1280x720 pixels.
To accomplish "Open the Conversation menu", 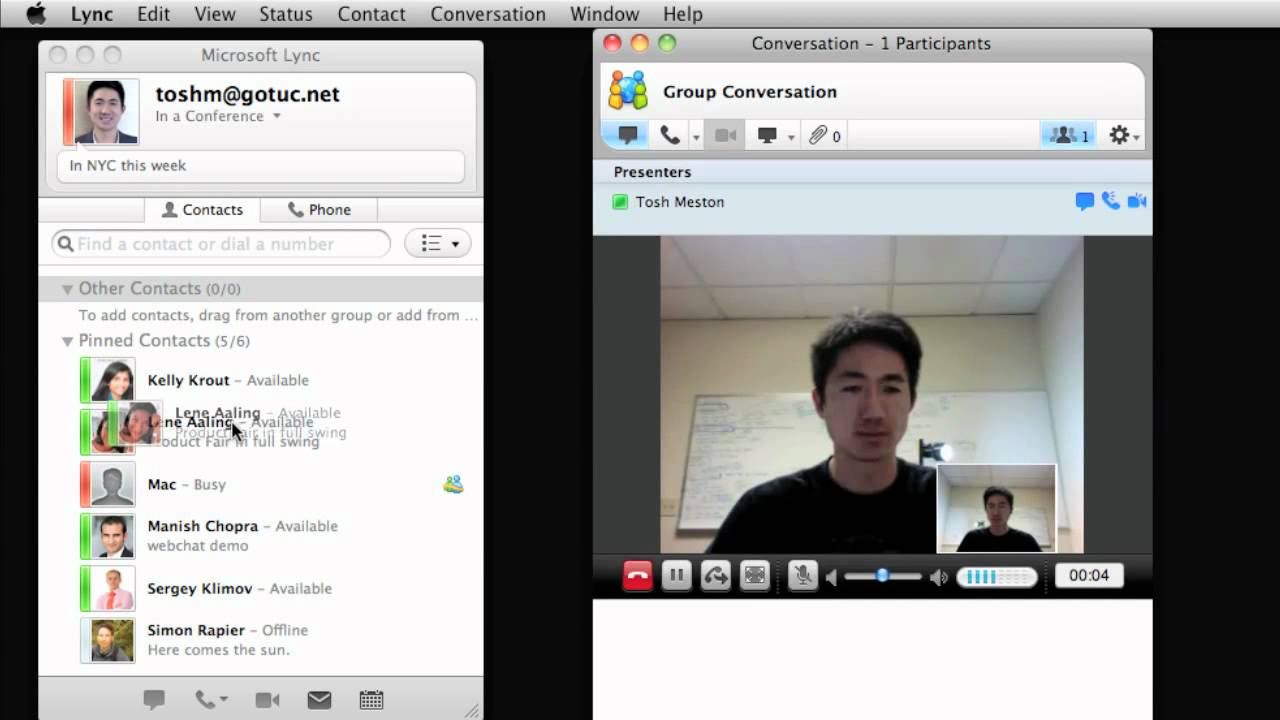I will click(x=488, y=14).
